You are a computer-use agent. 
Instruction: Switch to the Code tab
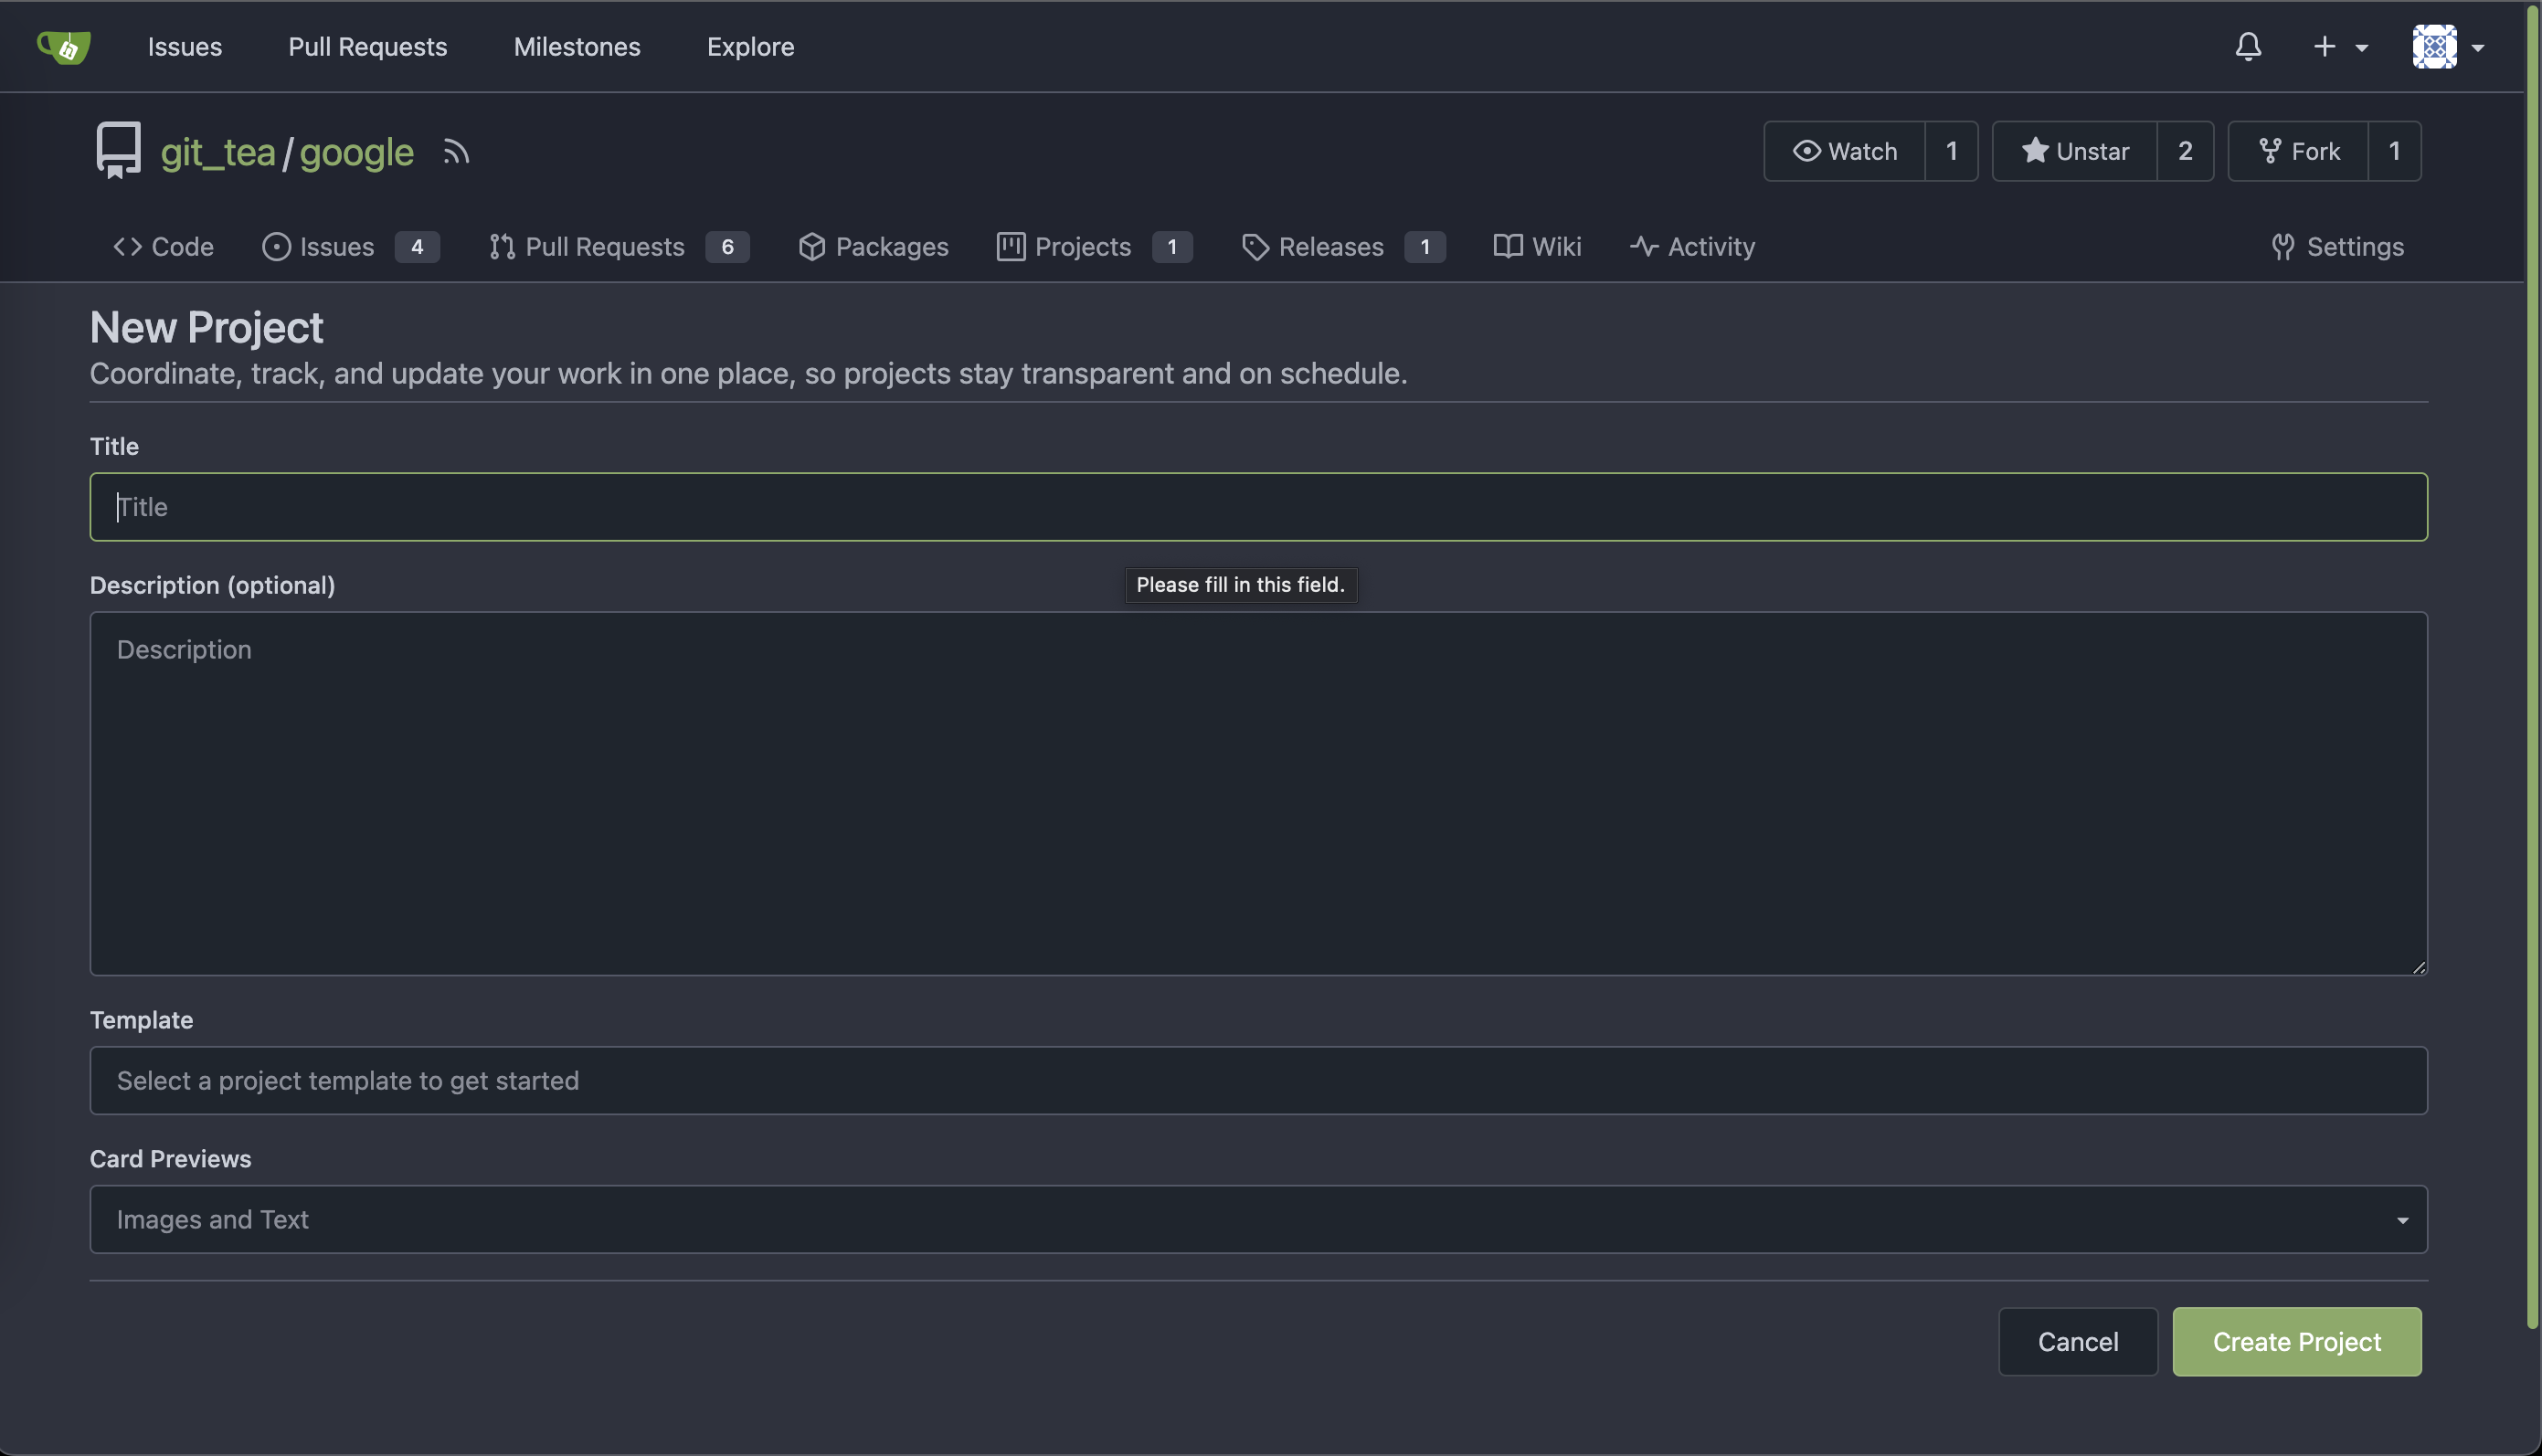(x=163, y=247)
